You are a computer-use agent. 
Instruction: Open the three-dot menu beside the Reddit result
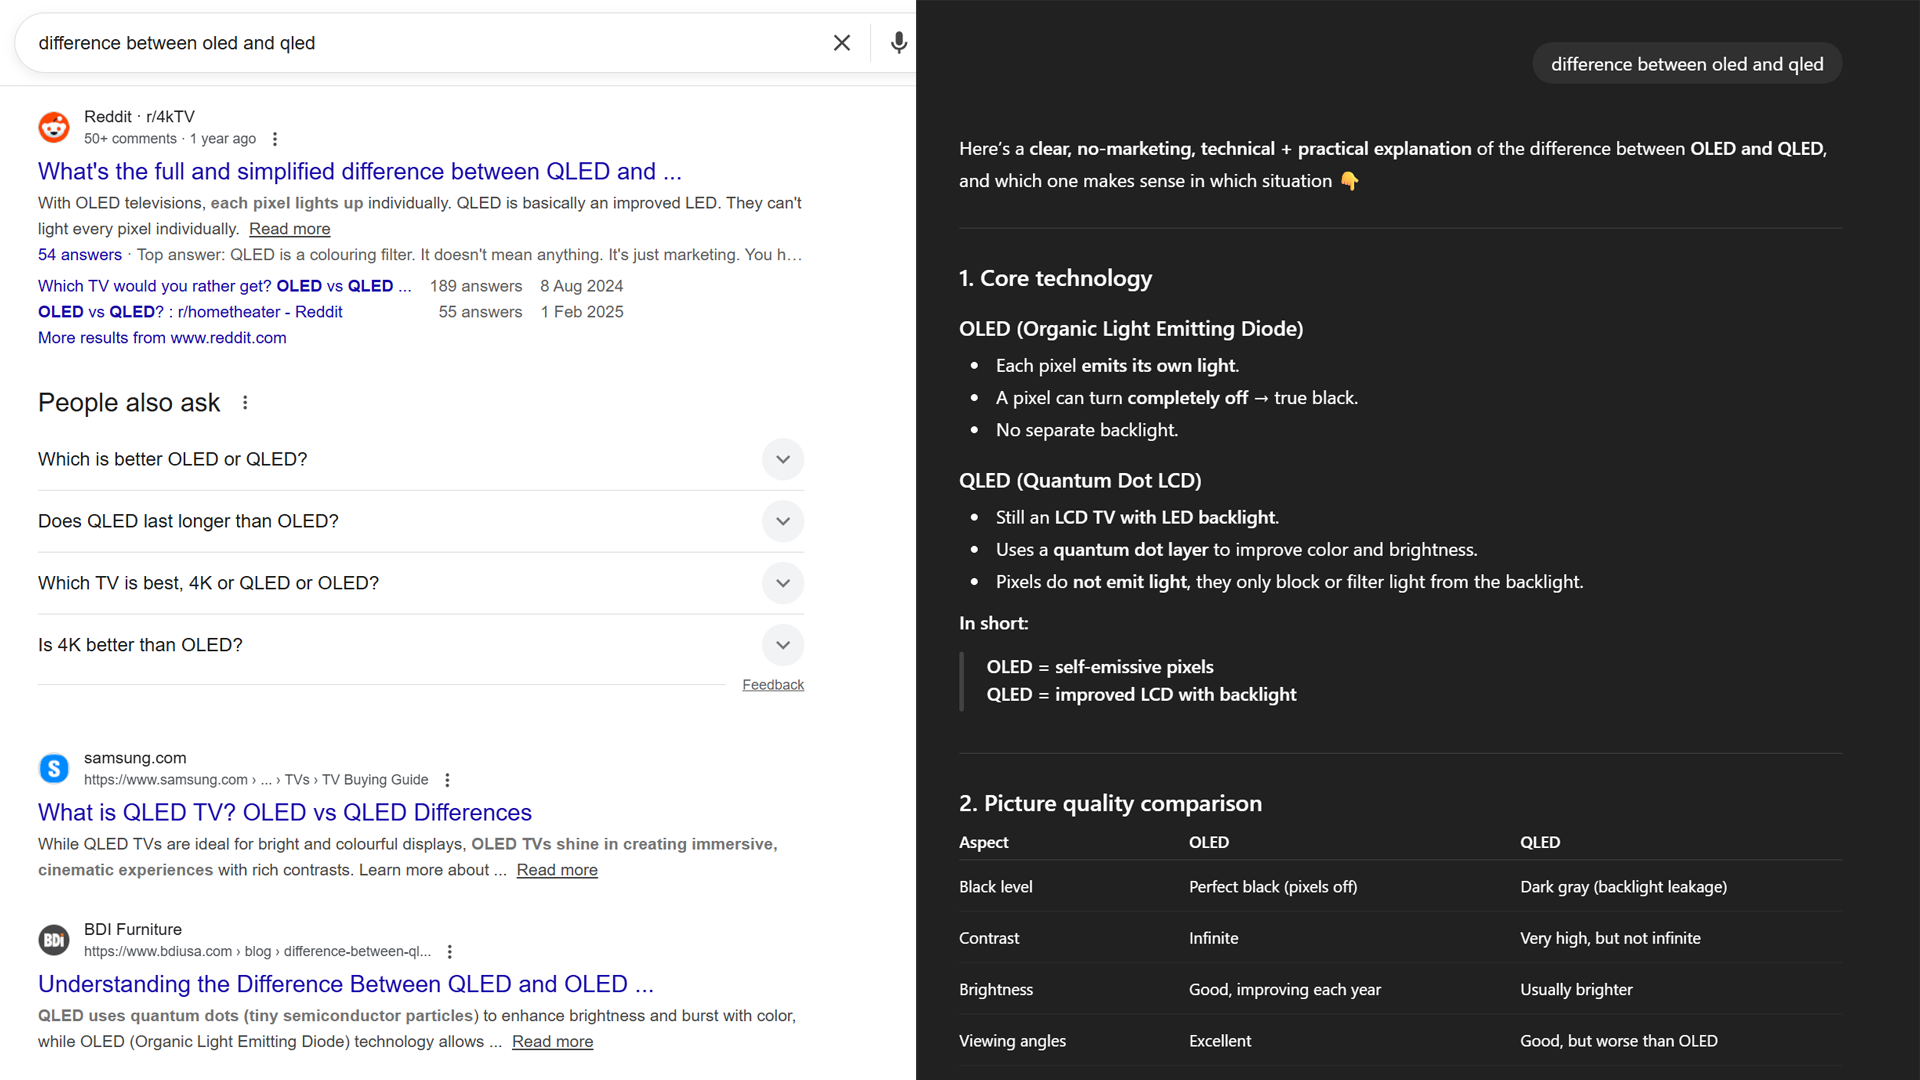click(275, 139)
